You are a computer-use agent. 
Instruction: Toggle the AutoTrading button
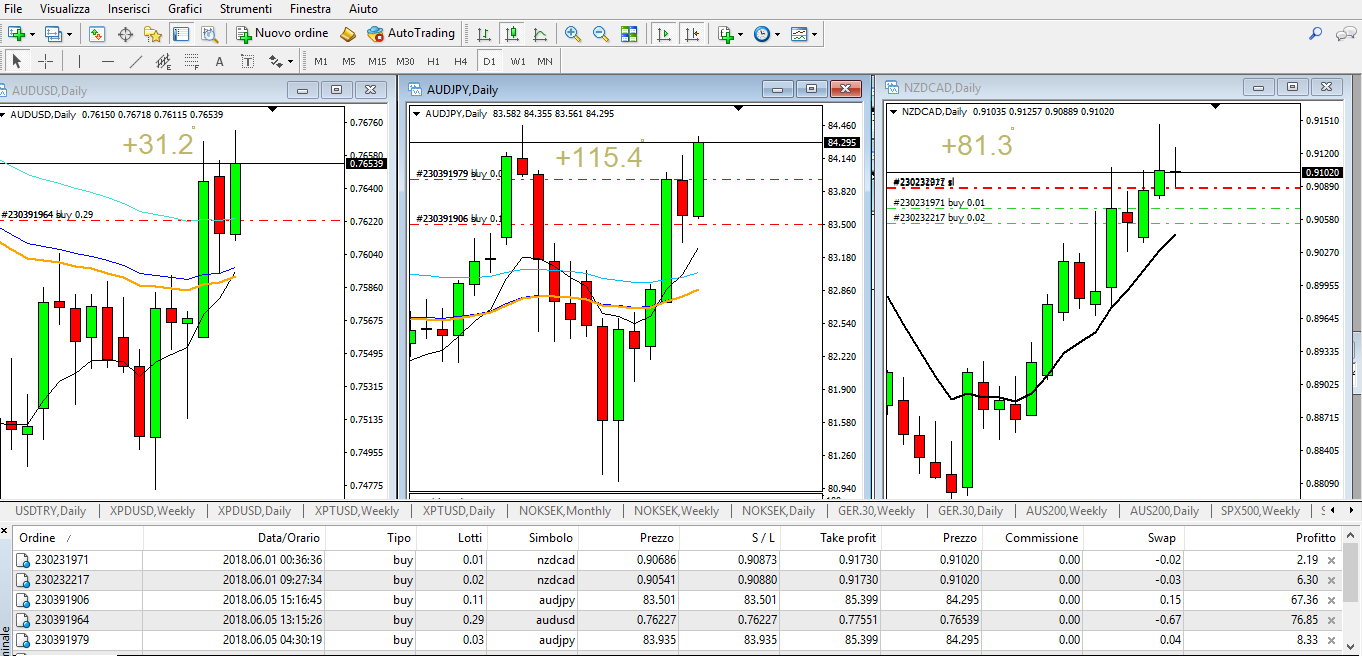(411, 34)
